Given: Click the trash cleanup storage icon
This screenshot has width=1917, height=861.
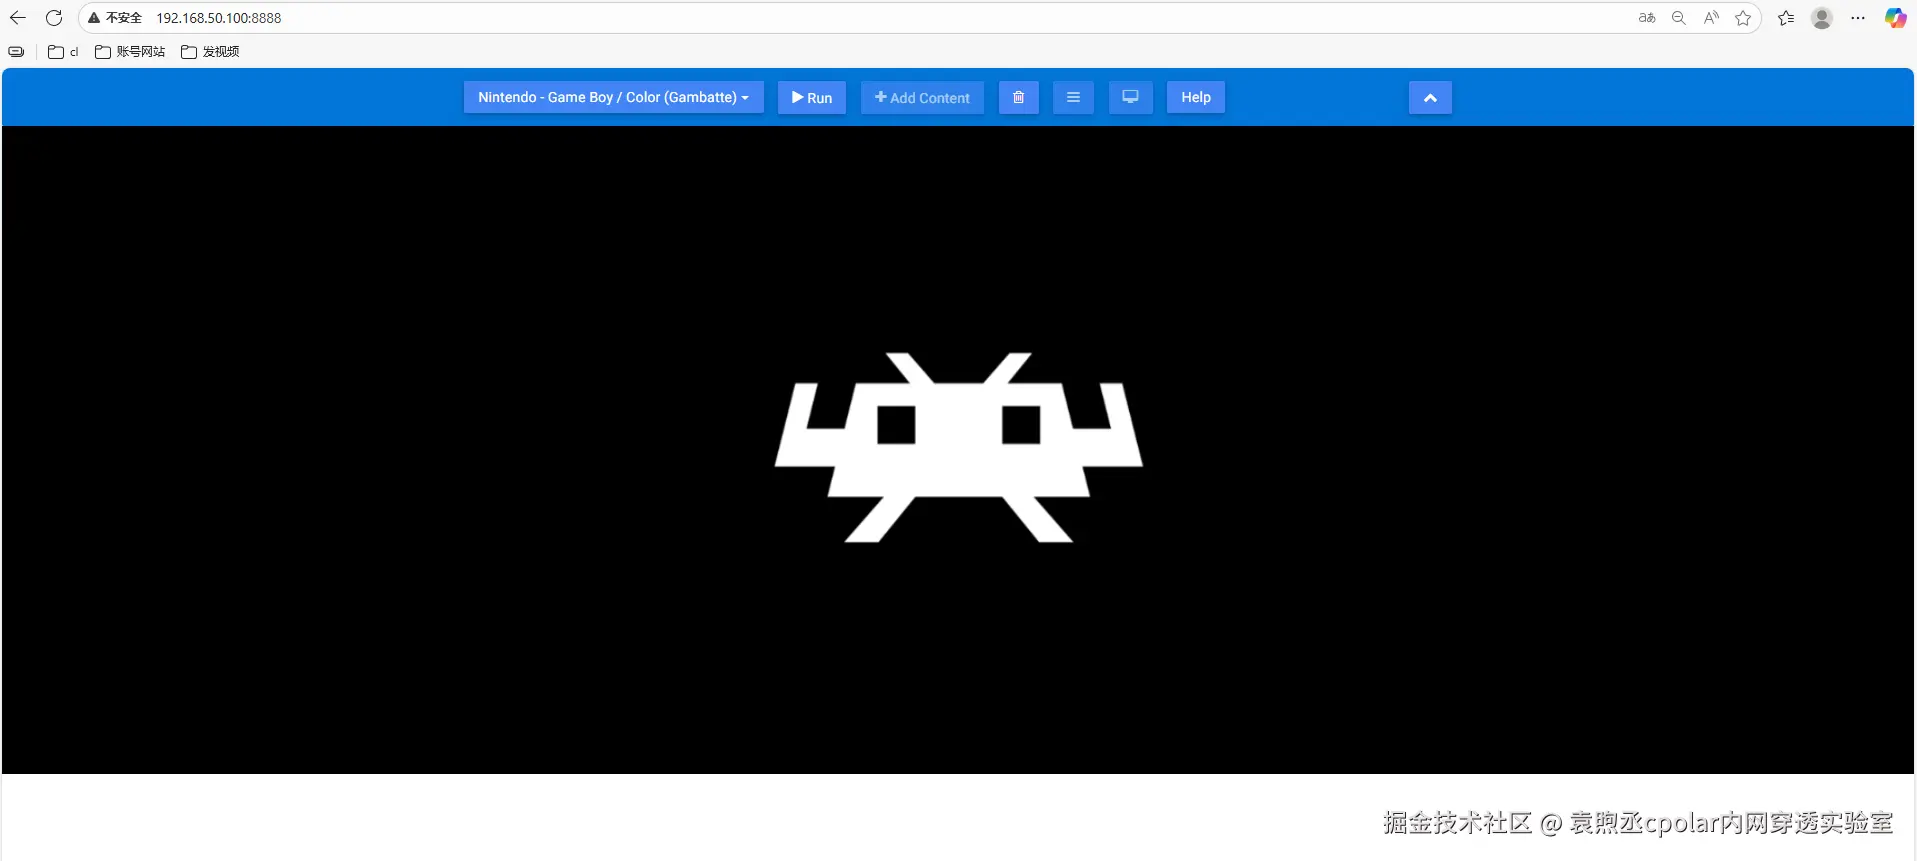Looking at the screenshot, I should (1018, 97).
